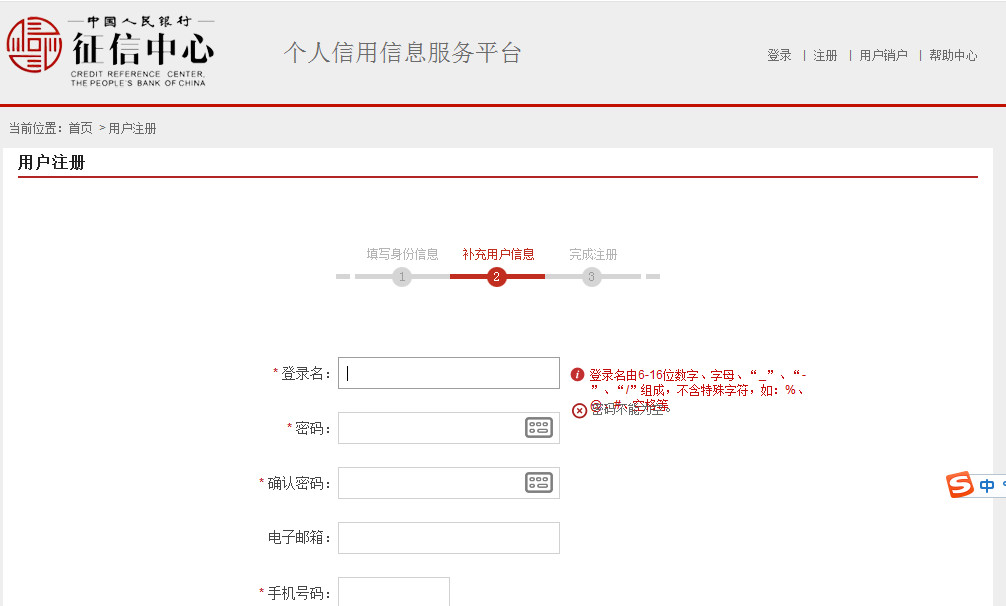Select the step 3 circle indicator
The width and height of the screenshot is (1006, 606).
coord(592,277)
